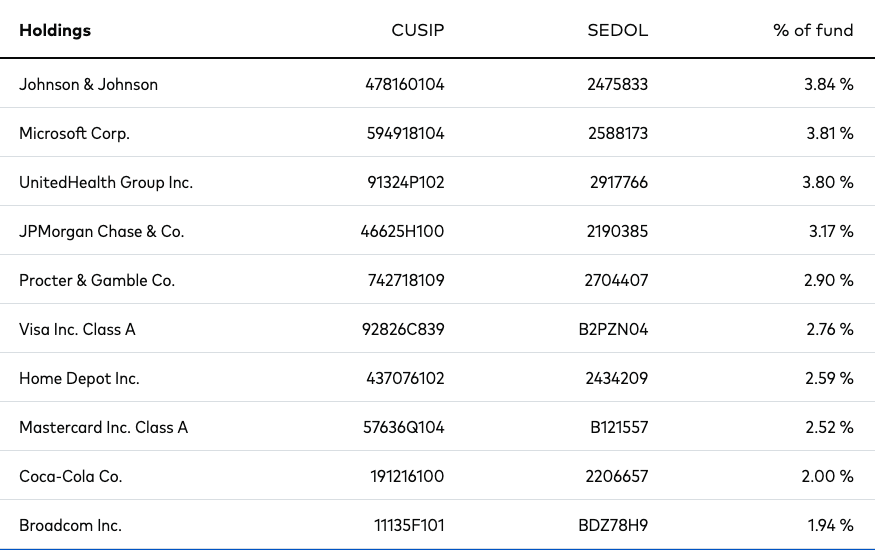Image resolution: width=875 pixels, height=551 pixels.
Task: Select the Coca-Cola Co. entry
Action: pyautogui.click(x=70, y=476)
